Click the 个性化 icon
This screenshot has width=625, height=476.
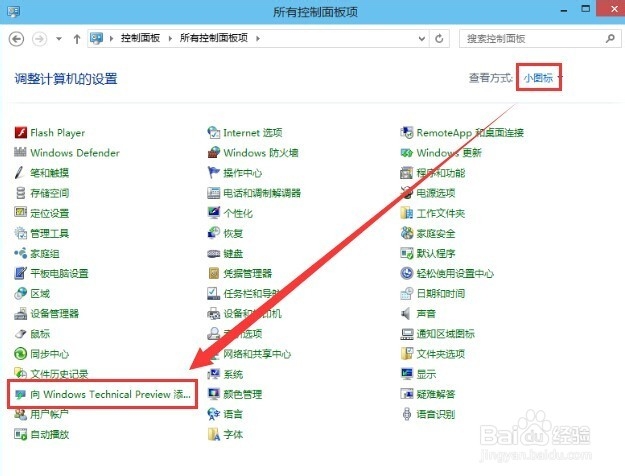214,213
